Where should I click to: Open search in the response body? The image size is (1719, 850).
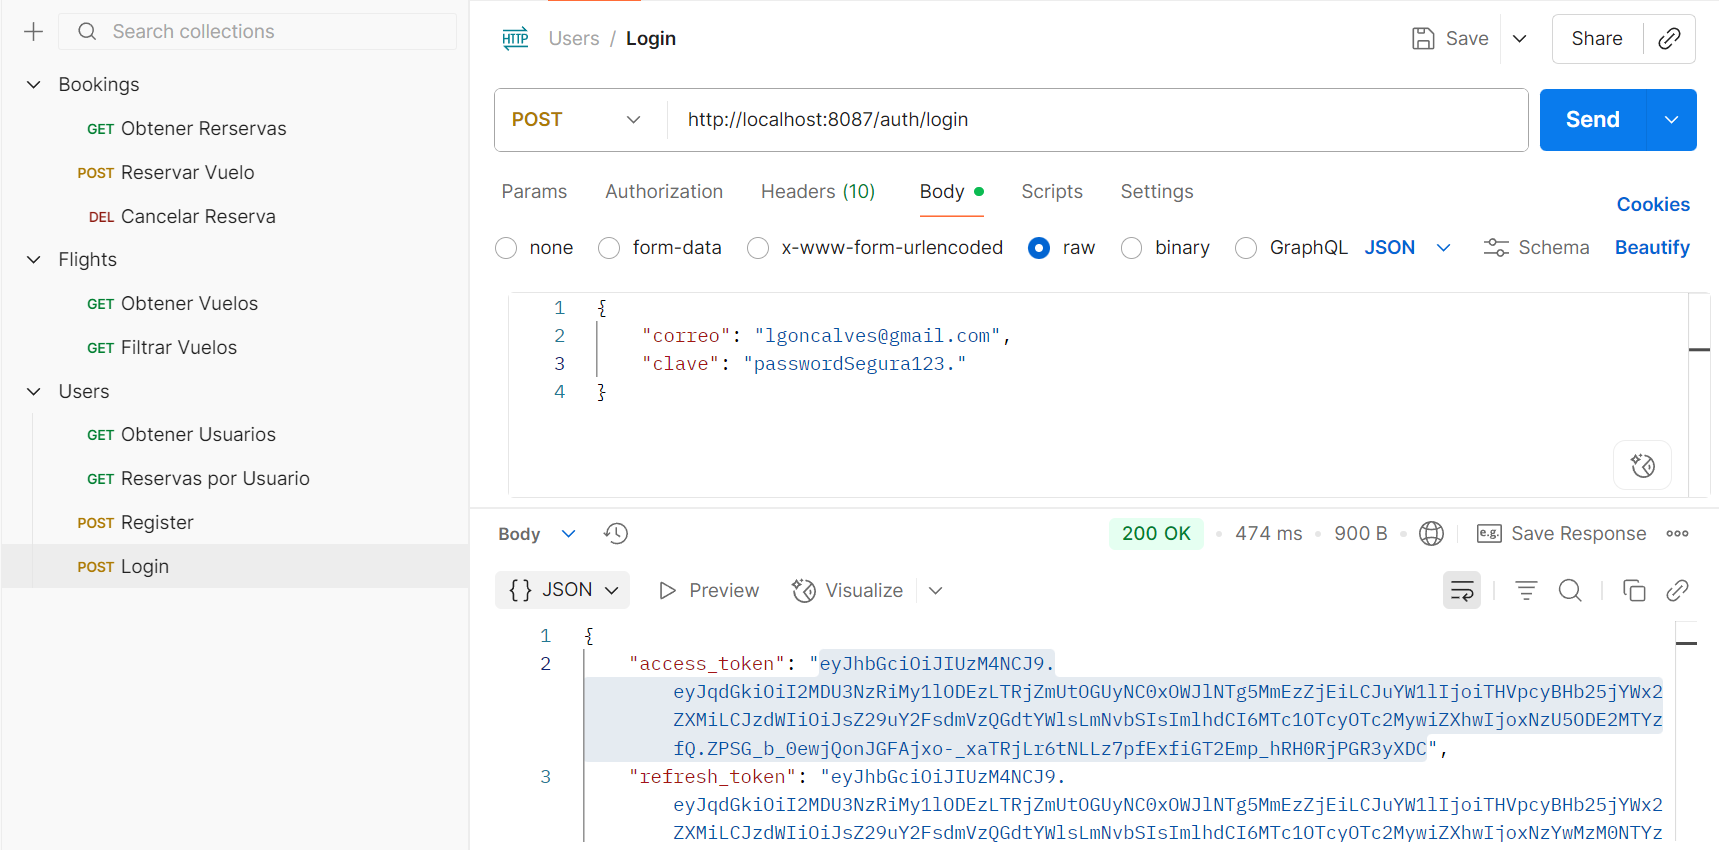[1570, 591]
